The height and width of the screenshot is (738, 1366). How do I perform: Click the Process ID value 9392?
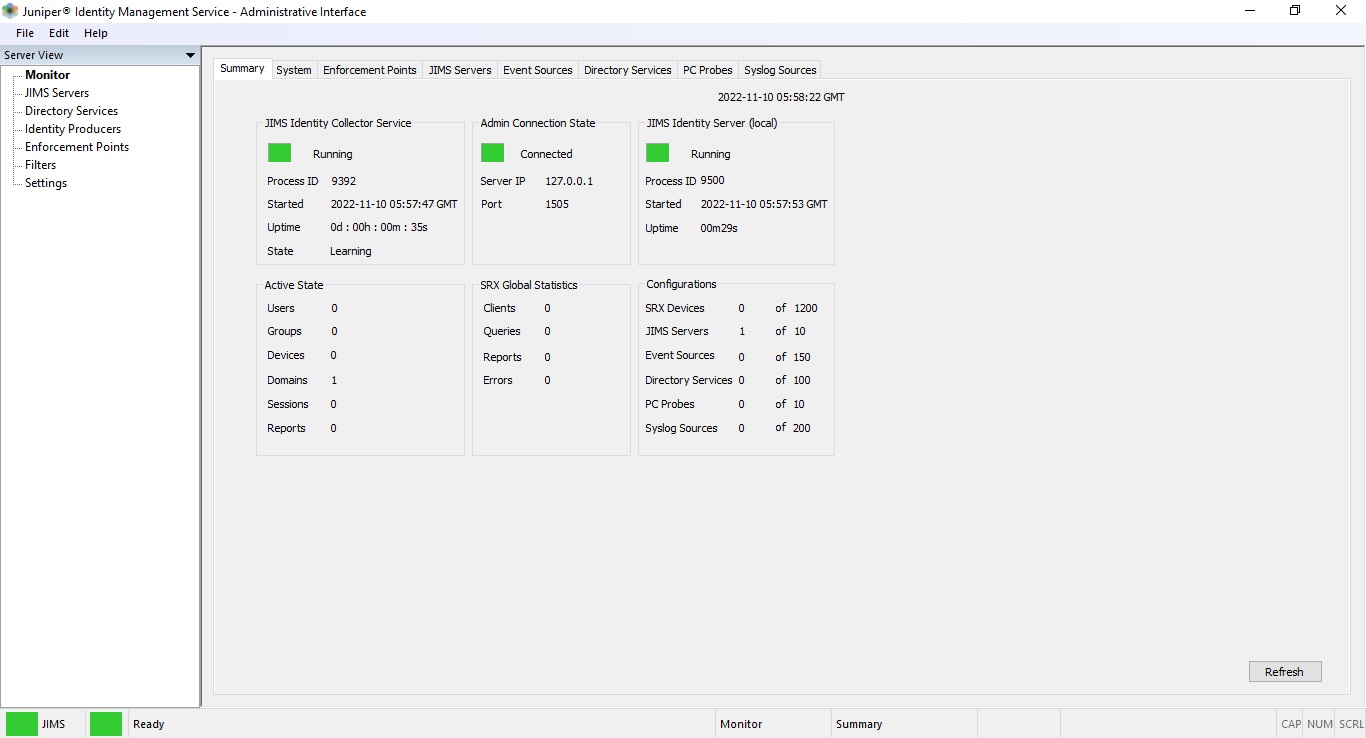[x=344, y=181]
